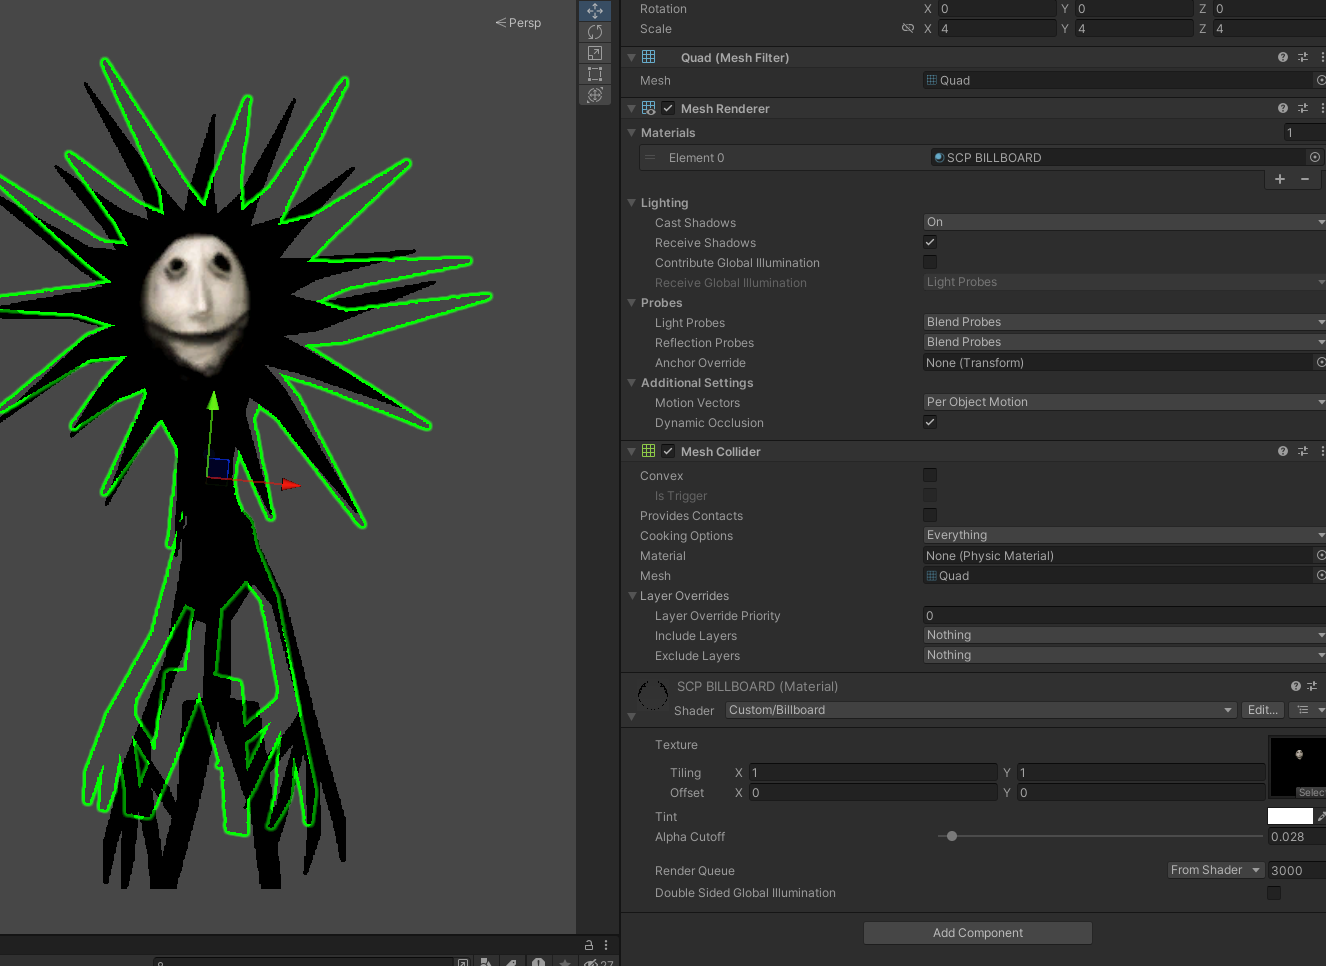Collapse the Layer Overrides section
Viewport: 1326px width, 966px height.
click(631, 595)
